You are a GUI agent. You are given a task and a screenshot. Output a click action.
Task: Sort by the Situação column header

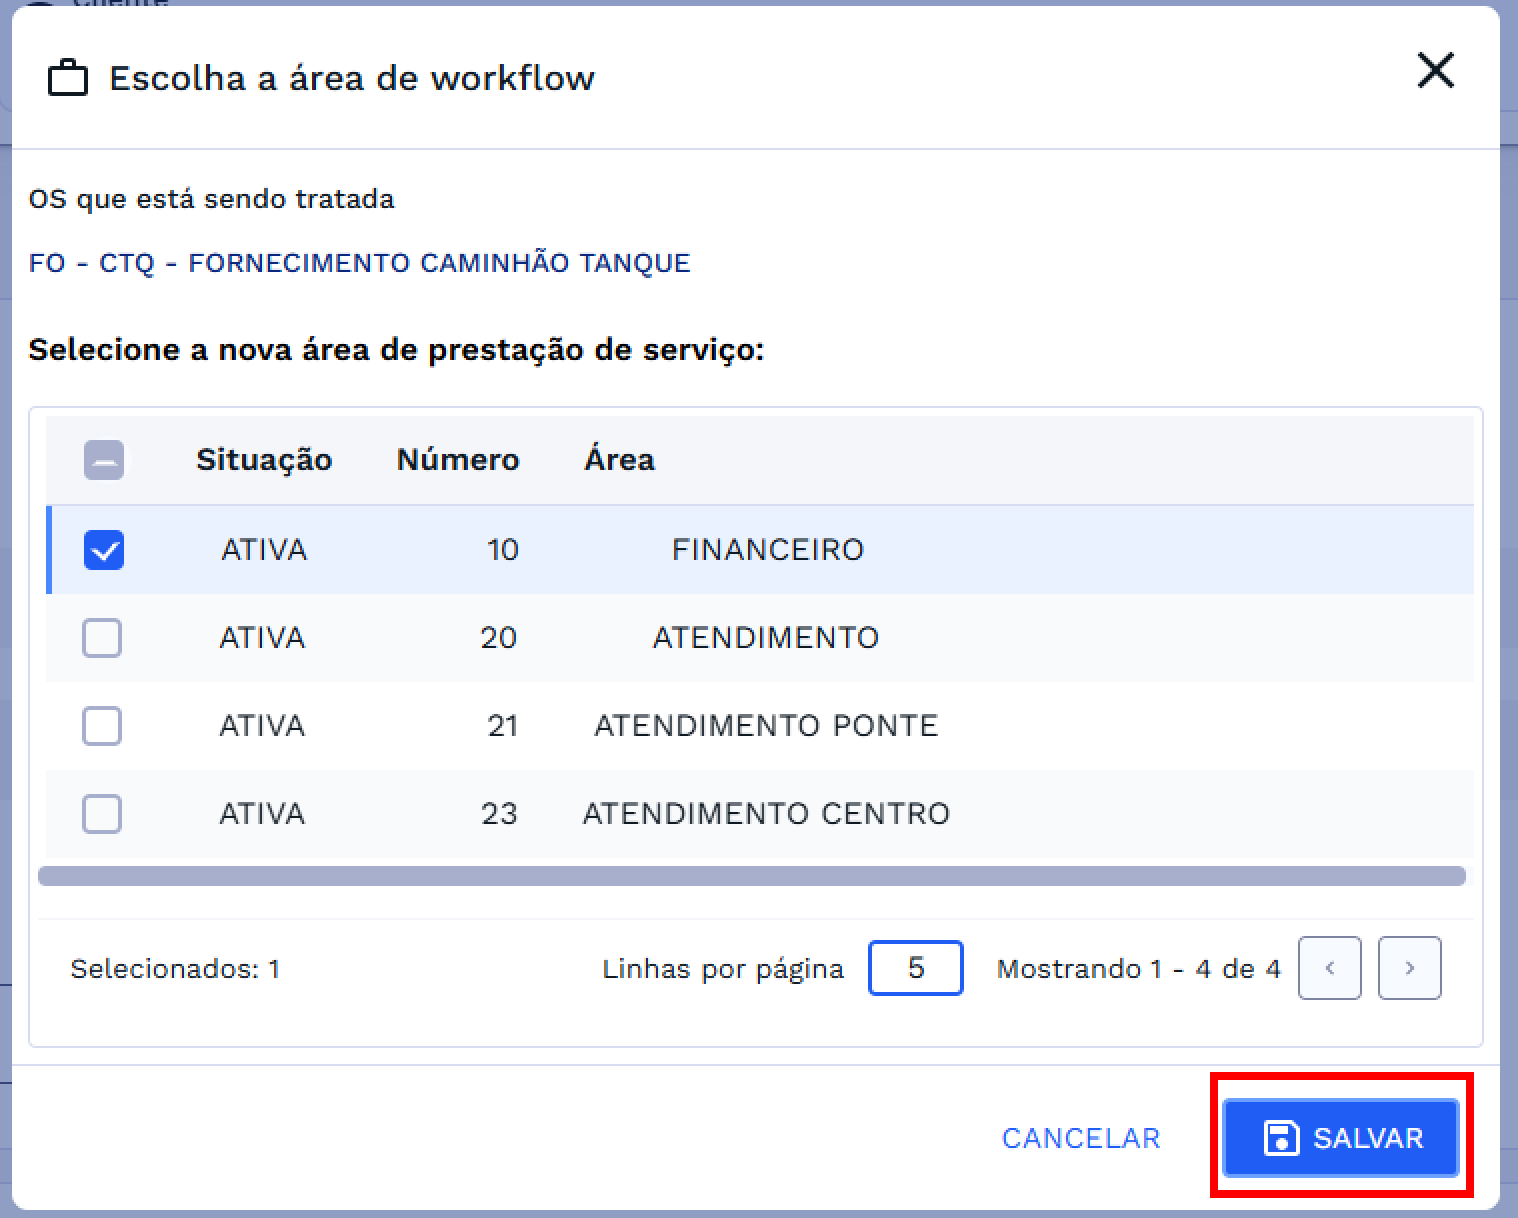[264, 460]
